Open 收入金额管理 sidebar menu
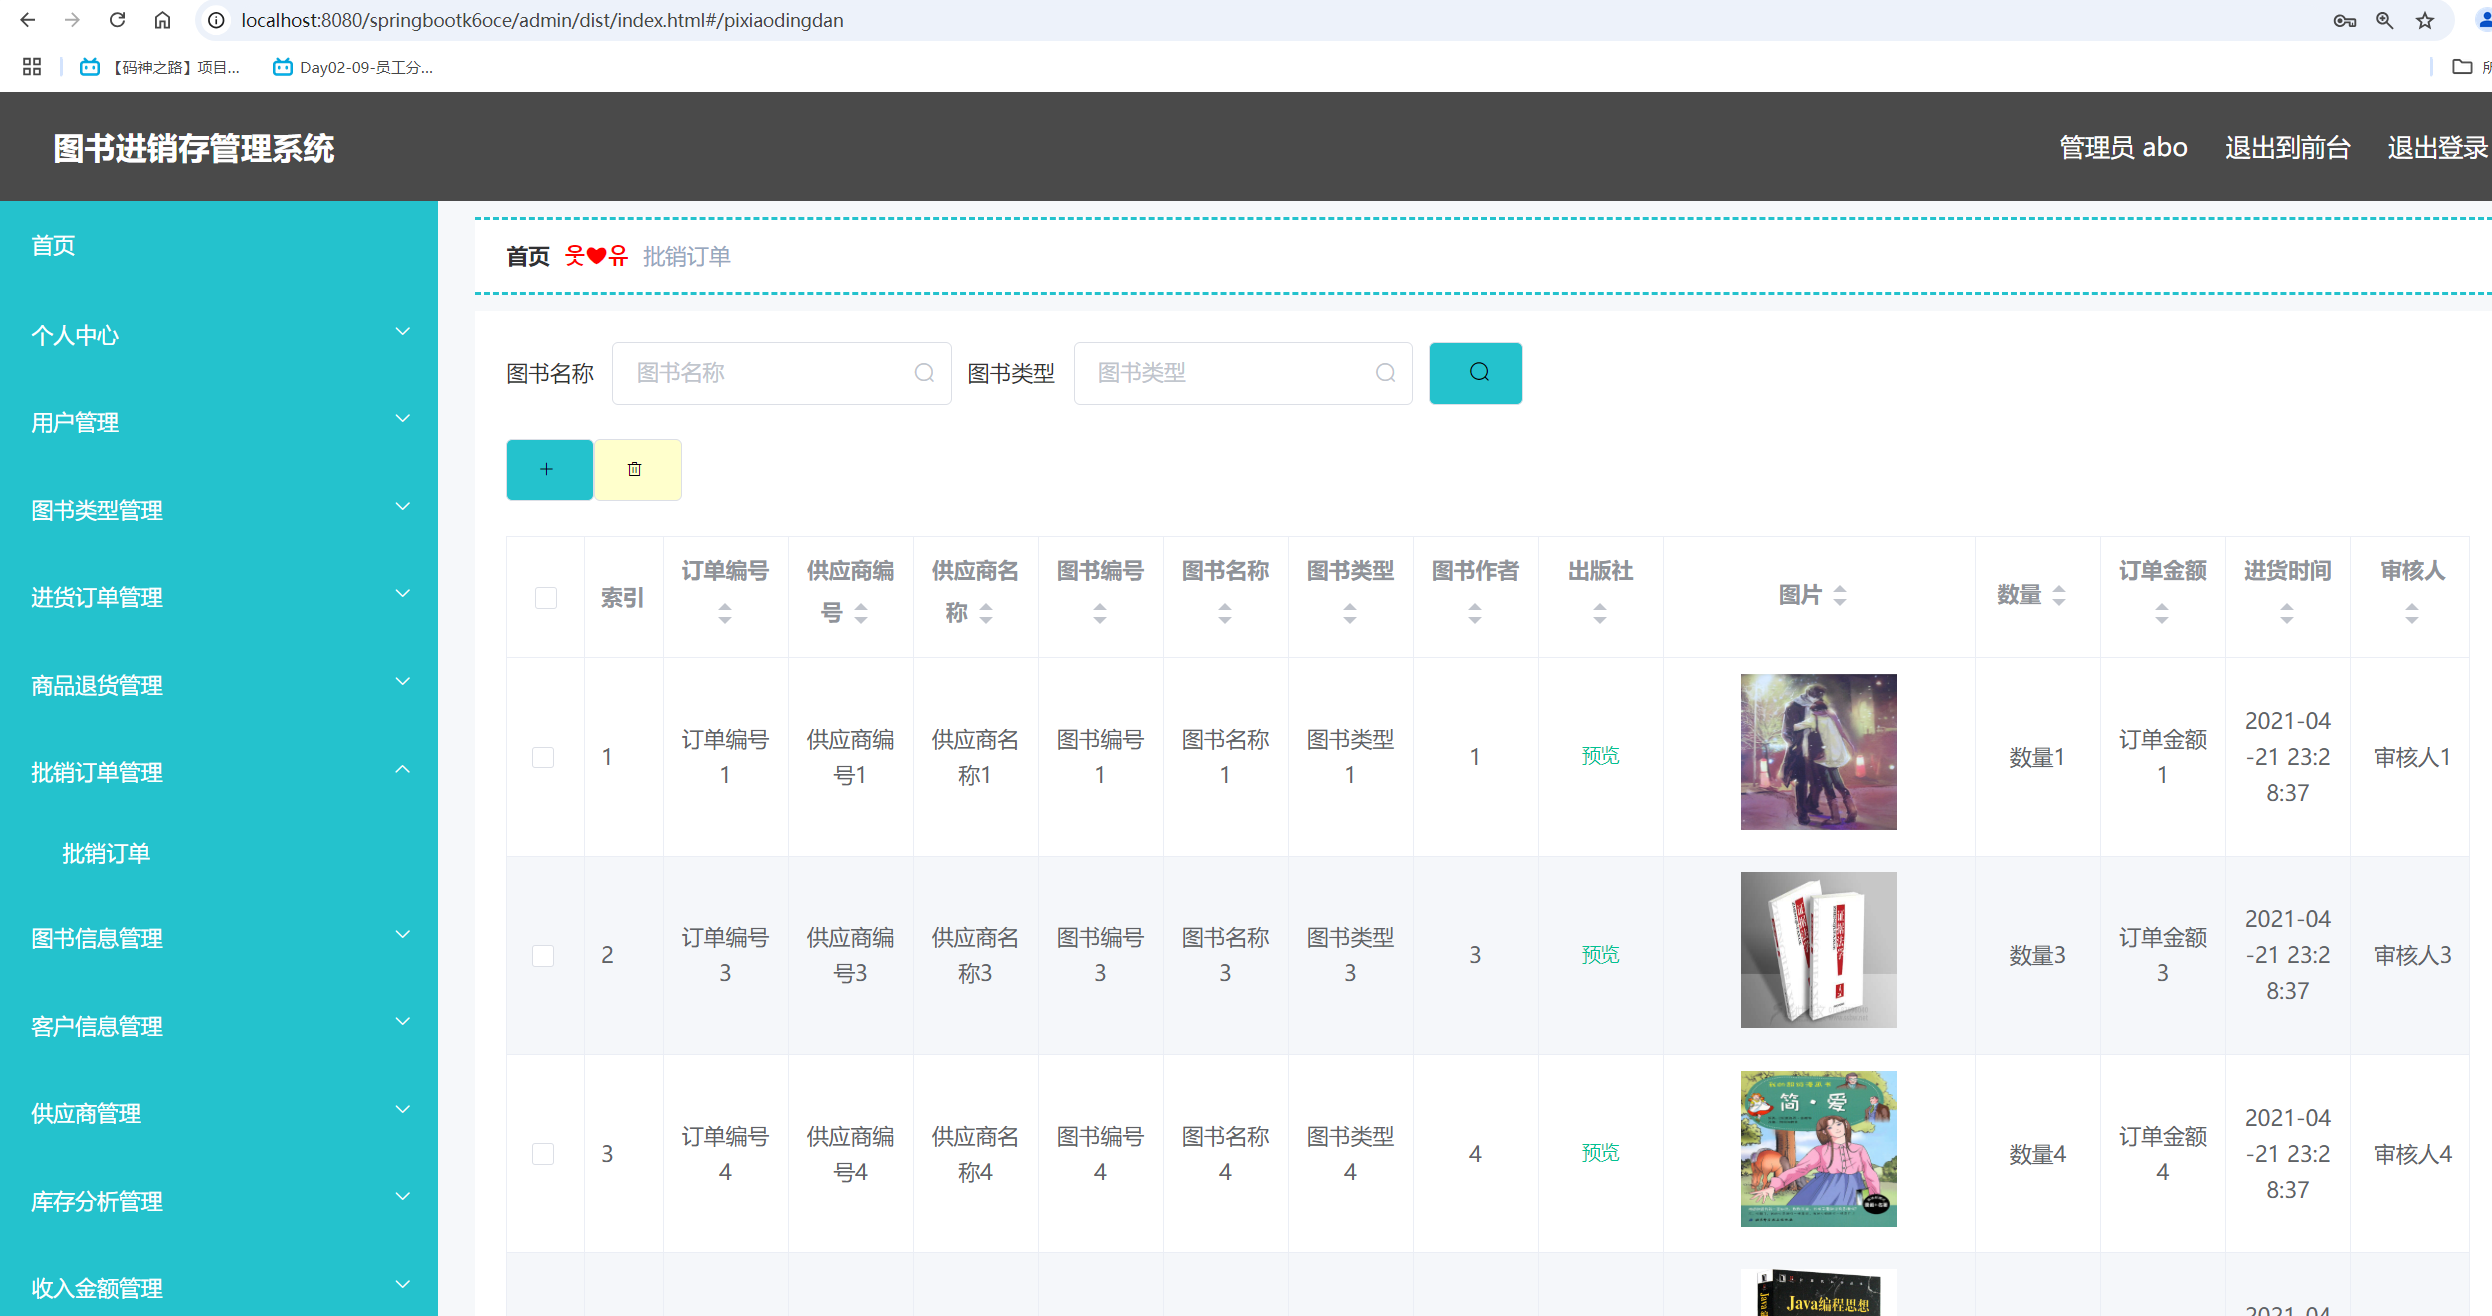The width and height of the screenshot is (2492, 1316). pos(219,1287)
